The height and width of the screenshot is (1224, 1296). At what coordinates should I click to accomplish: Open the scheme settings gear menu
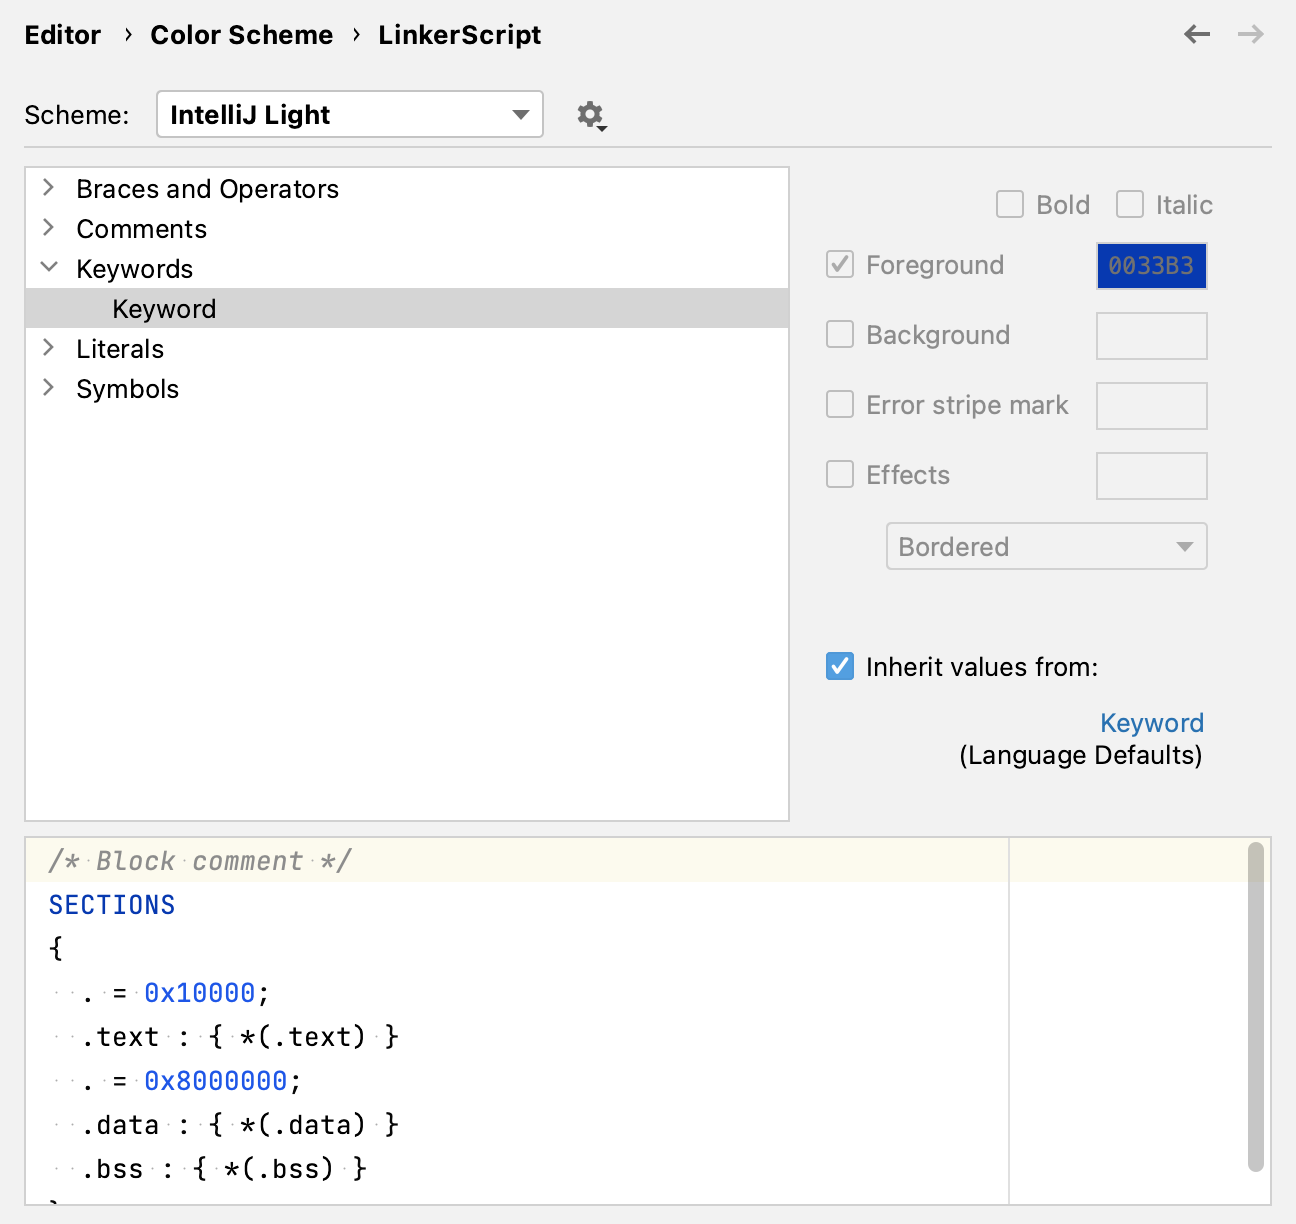(x=590, y=114)
